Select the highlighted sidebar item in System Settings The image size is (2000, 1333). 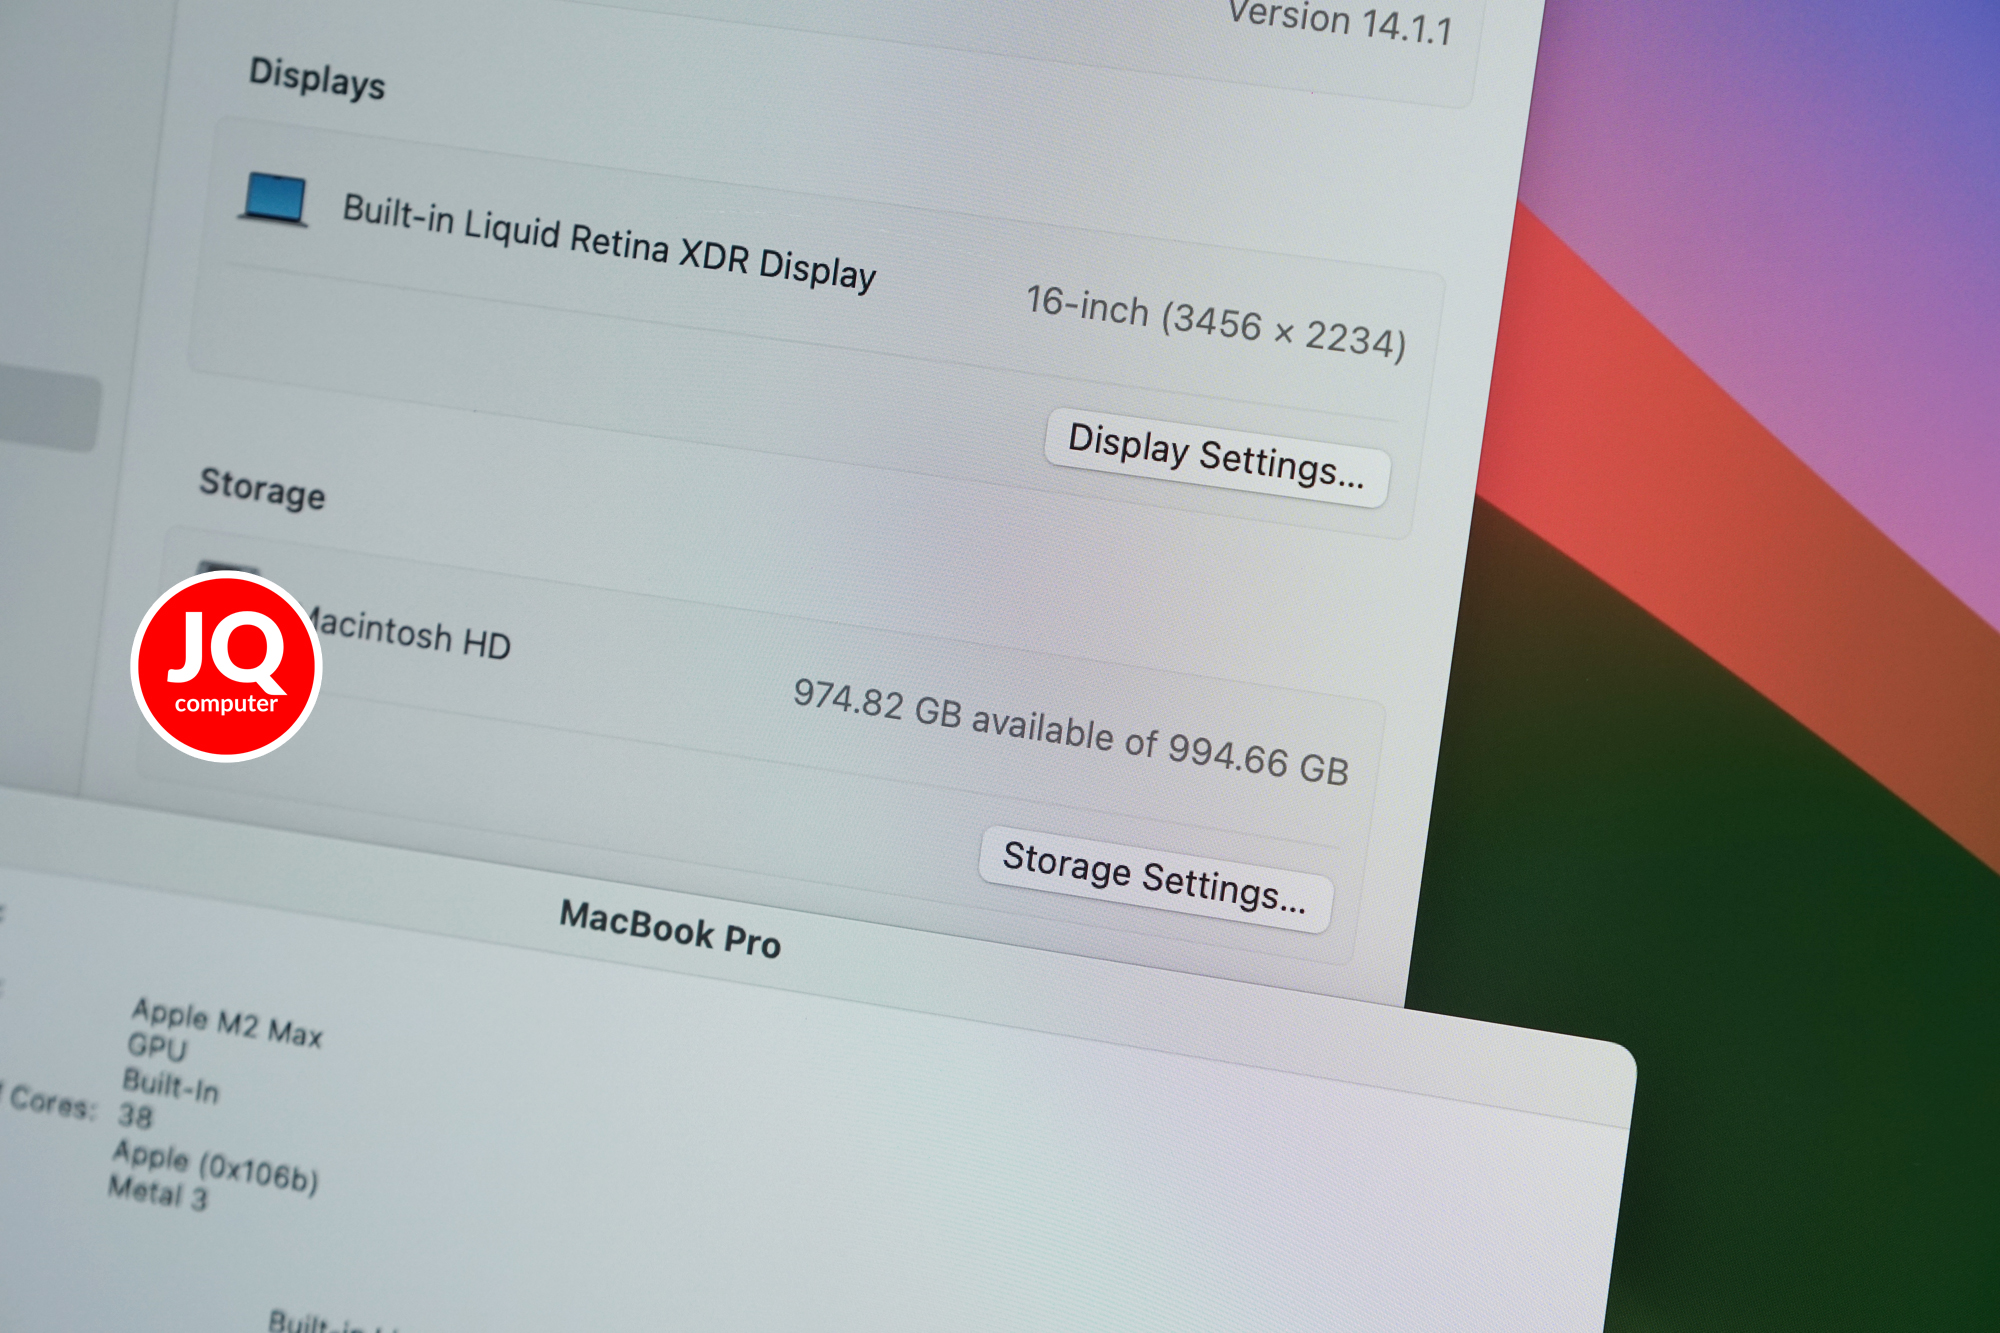coord(50,407)
